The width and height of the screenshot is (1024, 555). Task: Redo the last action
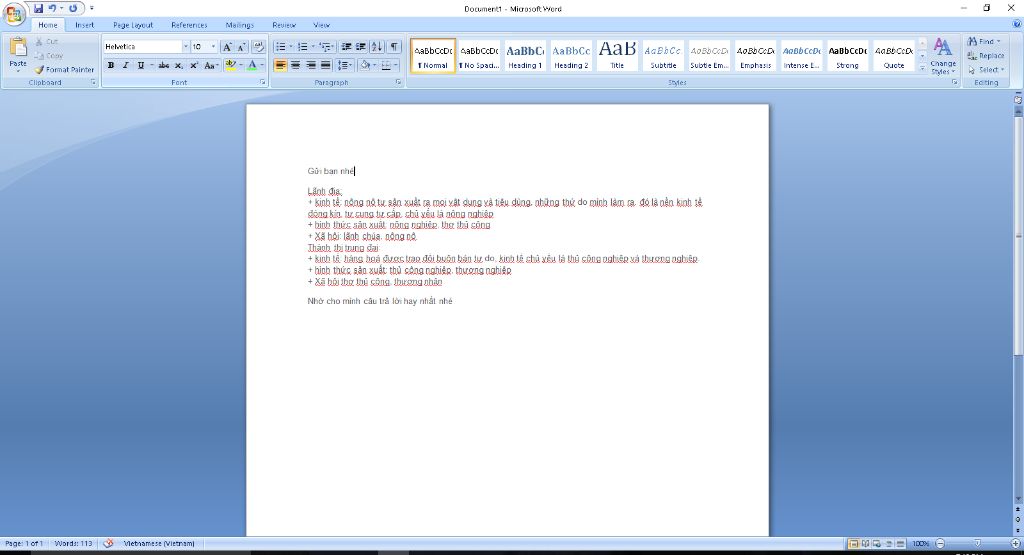[72, 8]
